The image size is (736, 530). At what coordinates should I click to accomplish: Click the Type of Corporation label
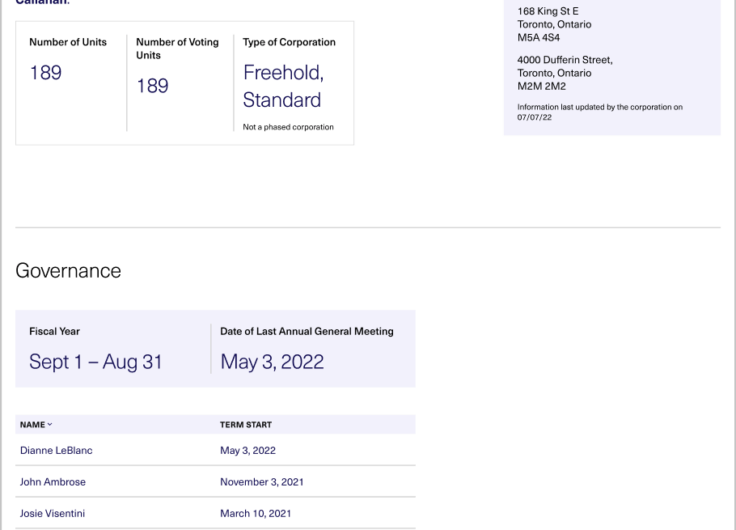point(289,42)
